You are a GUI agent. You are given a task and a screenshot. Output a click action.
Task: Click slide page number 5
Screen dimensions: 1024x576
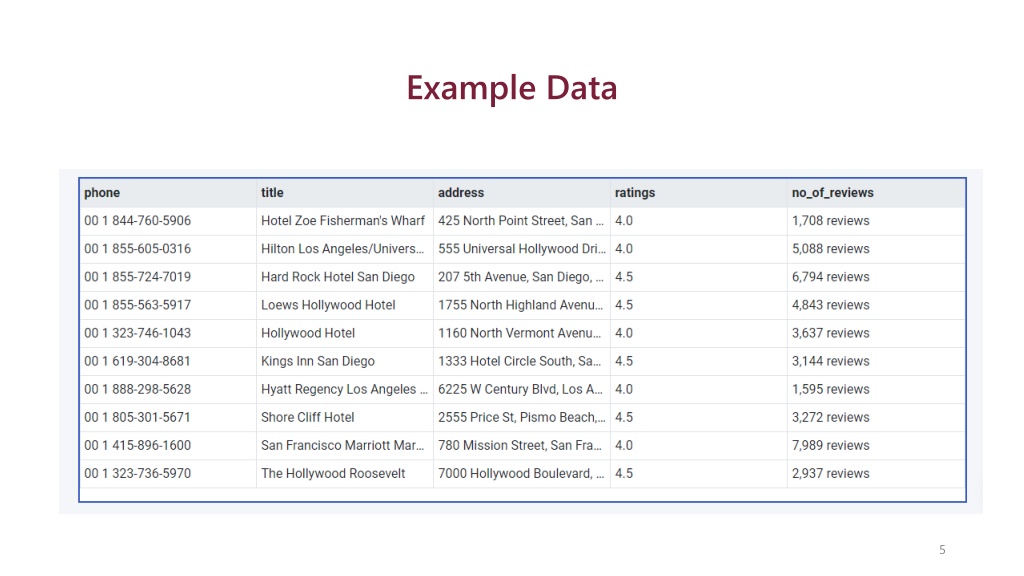point(942,550)
